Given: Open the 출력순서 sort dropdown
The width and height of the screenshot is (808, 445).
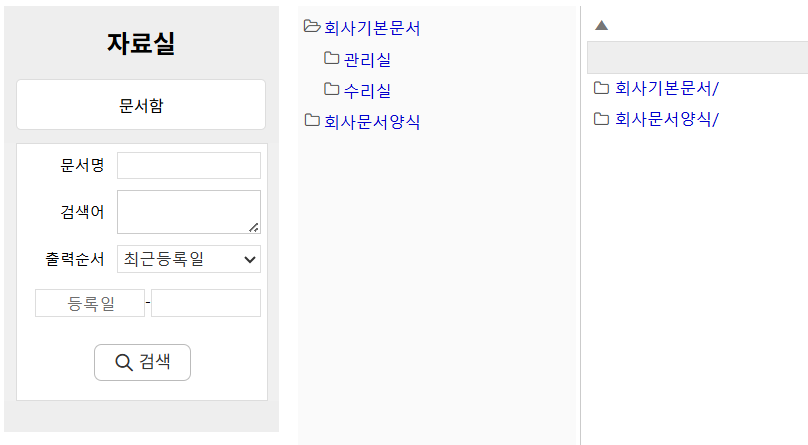Looking at the screenshot, I should pos(188,259).
